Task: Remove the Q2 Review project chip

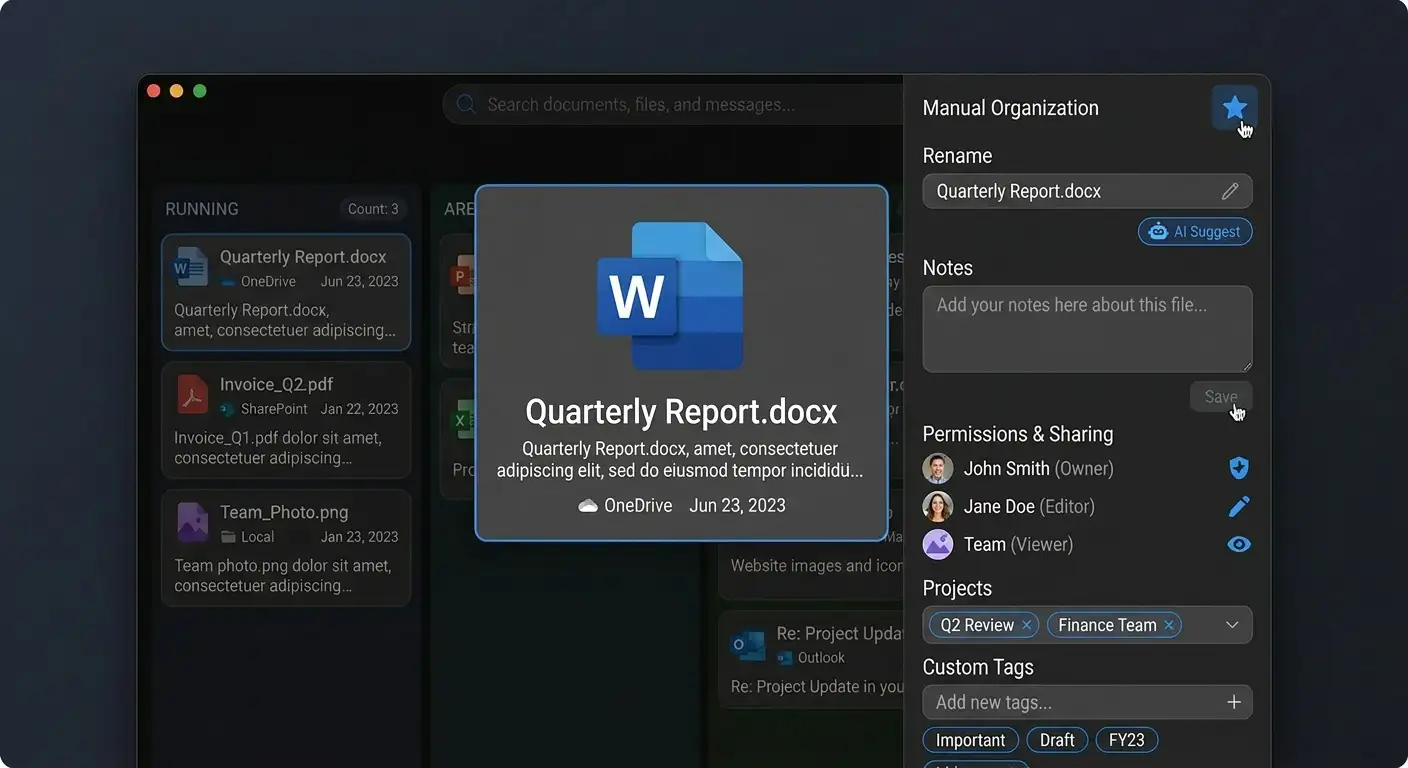Action: 1026,625
